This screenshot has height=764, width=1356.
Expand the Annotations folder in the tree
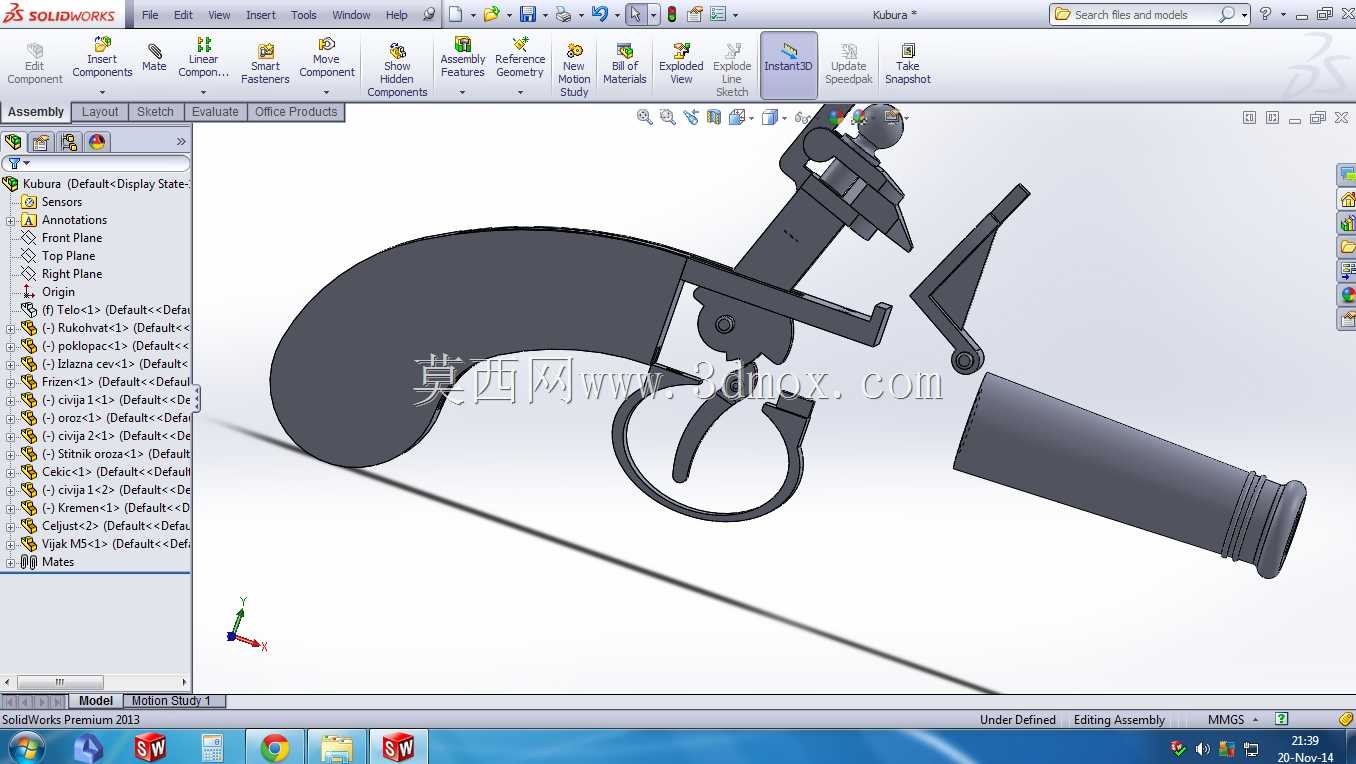pyautogui.click(x=11, y=220)
